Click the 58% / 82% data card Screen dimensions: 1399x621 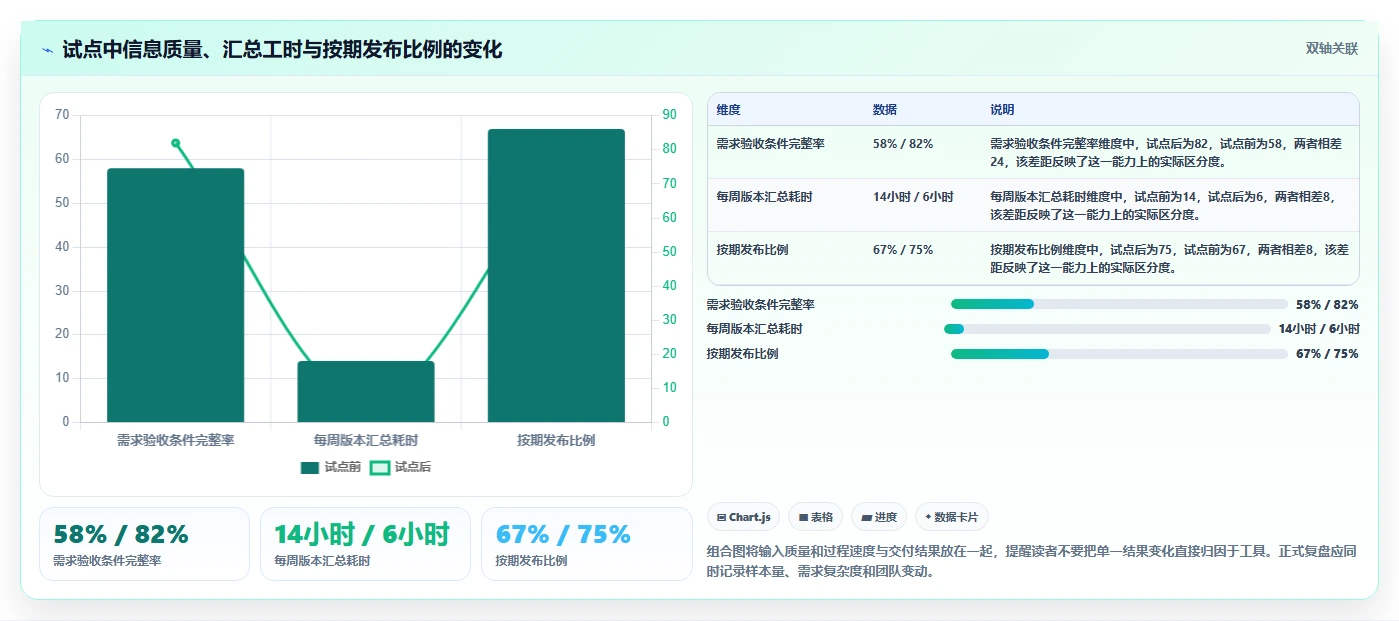[144, 544]
